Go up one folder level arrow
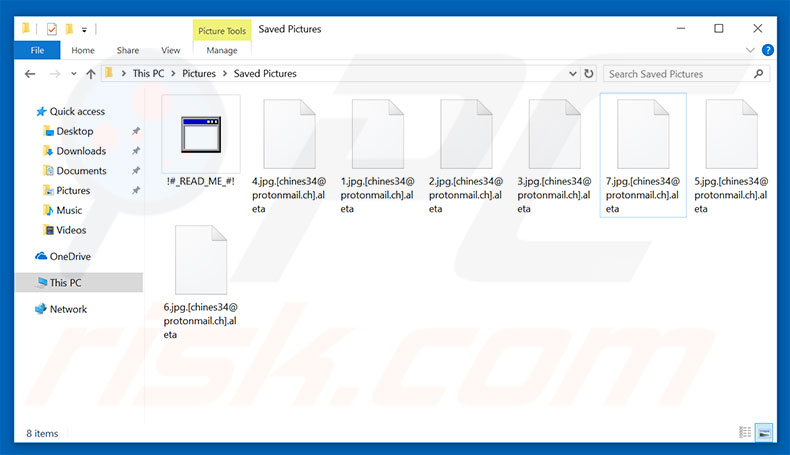 coord(91,74)
